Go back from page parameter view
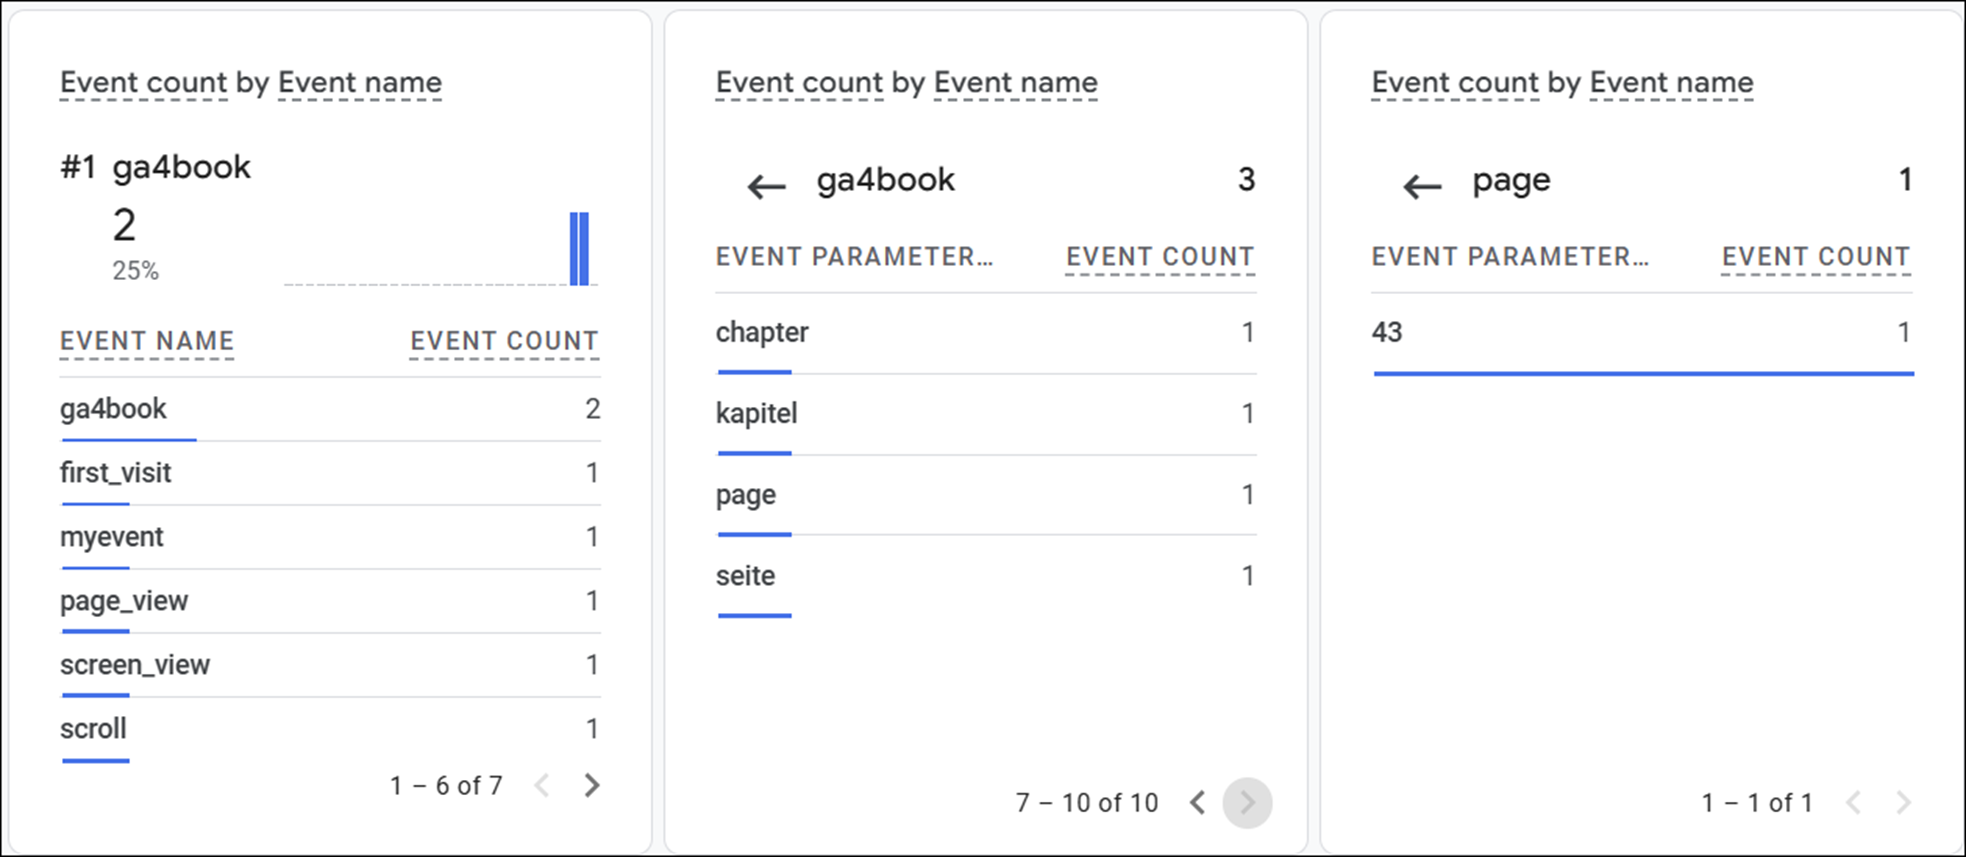The width and height of the screenshot is (1966, 857). click(x=1422, y=186)
